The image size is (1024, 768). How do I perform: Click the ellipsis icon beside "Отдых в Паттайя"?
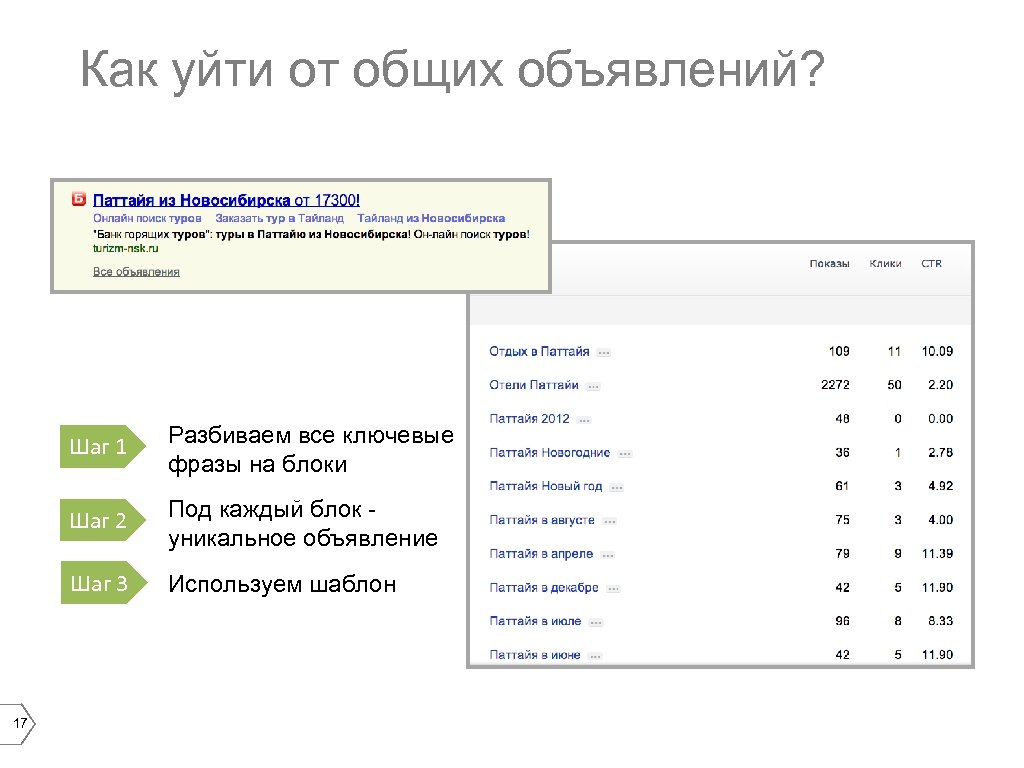coord(604,351)
